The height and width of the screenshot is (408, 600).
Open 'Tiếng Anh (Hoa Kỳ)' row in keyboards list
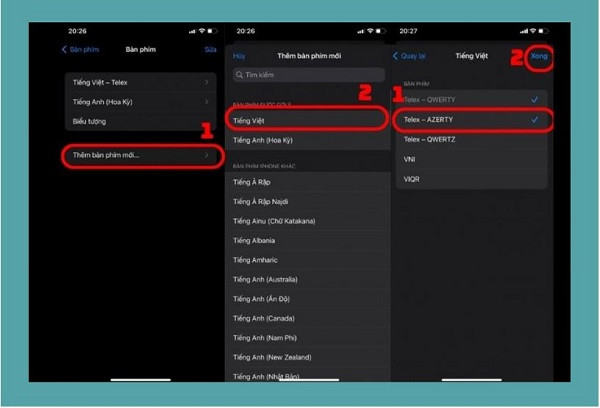click(x=140, y=102)
